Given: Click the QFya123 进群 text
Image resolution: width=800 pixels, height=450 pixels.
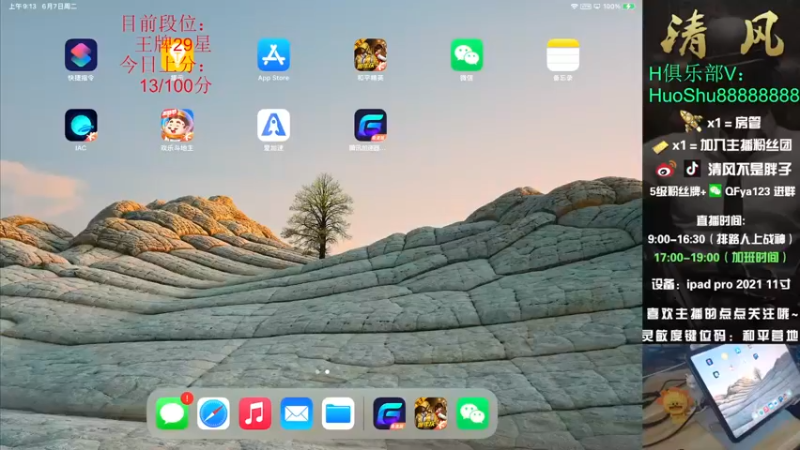Looking at the screenshot, I should (760, 191).
